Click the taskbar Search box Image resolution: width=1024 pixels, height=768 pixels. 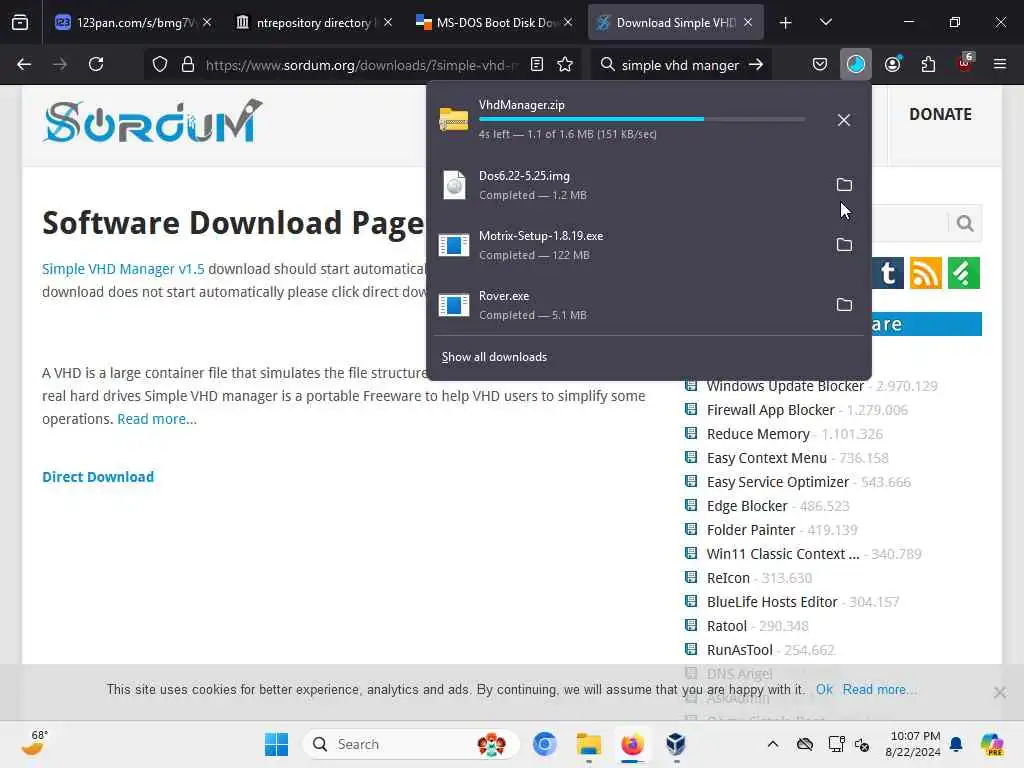pos(411,744)
